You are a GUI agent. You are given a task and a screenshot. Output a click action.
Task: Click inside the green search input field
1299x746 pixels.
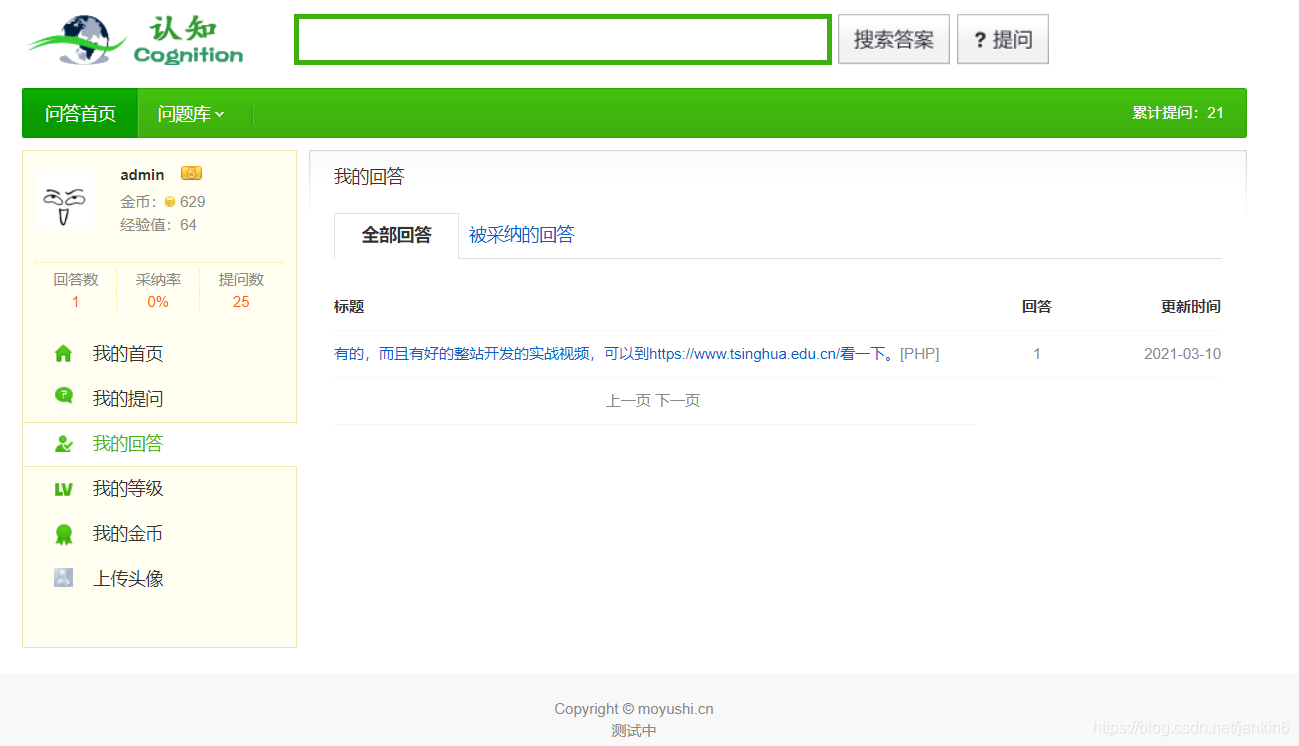point(562,39)
